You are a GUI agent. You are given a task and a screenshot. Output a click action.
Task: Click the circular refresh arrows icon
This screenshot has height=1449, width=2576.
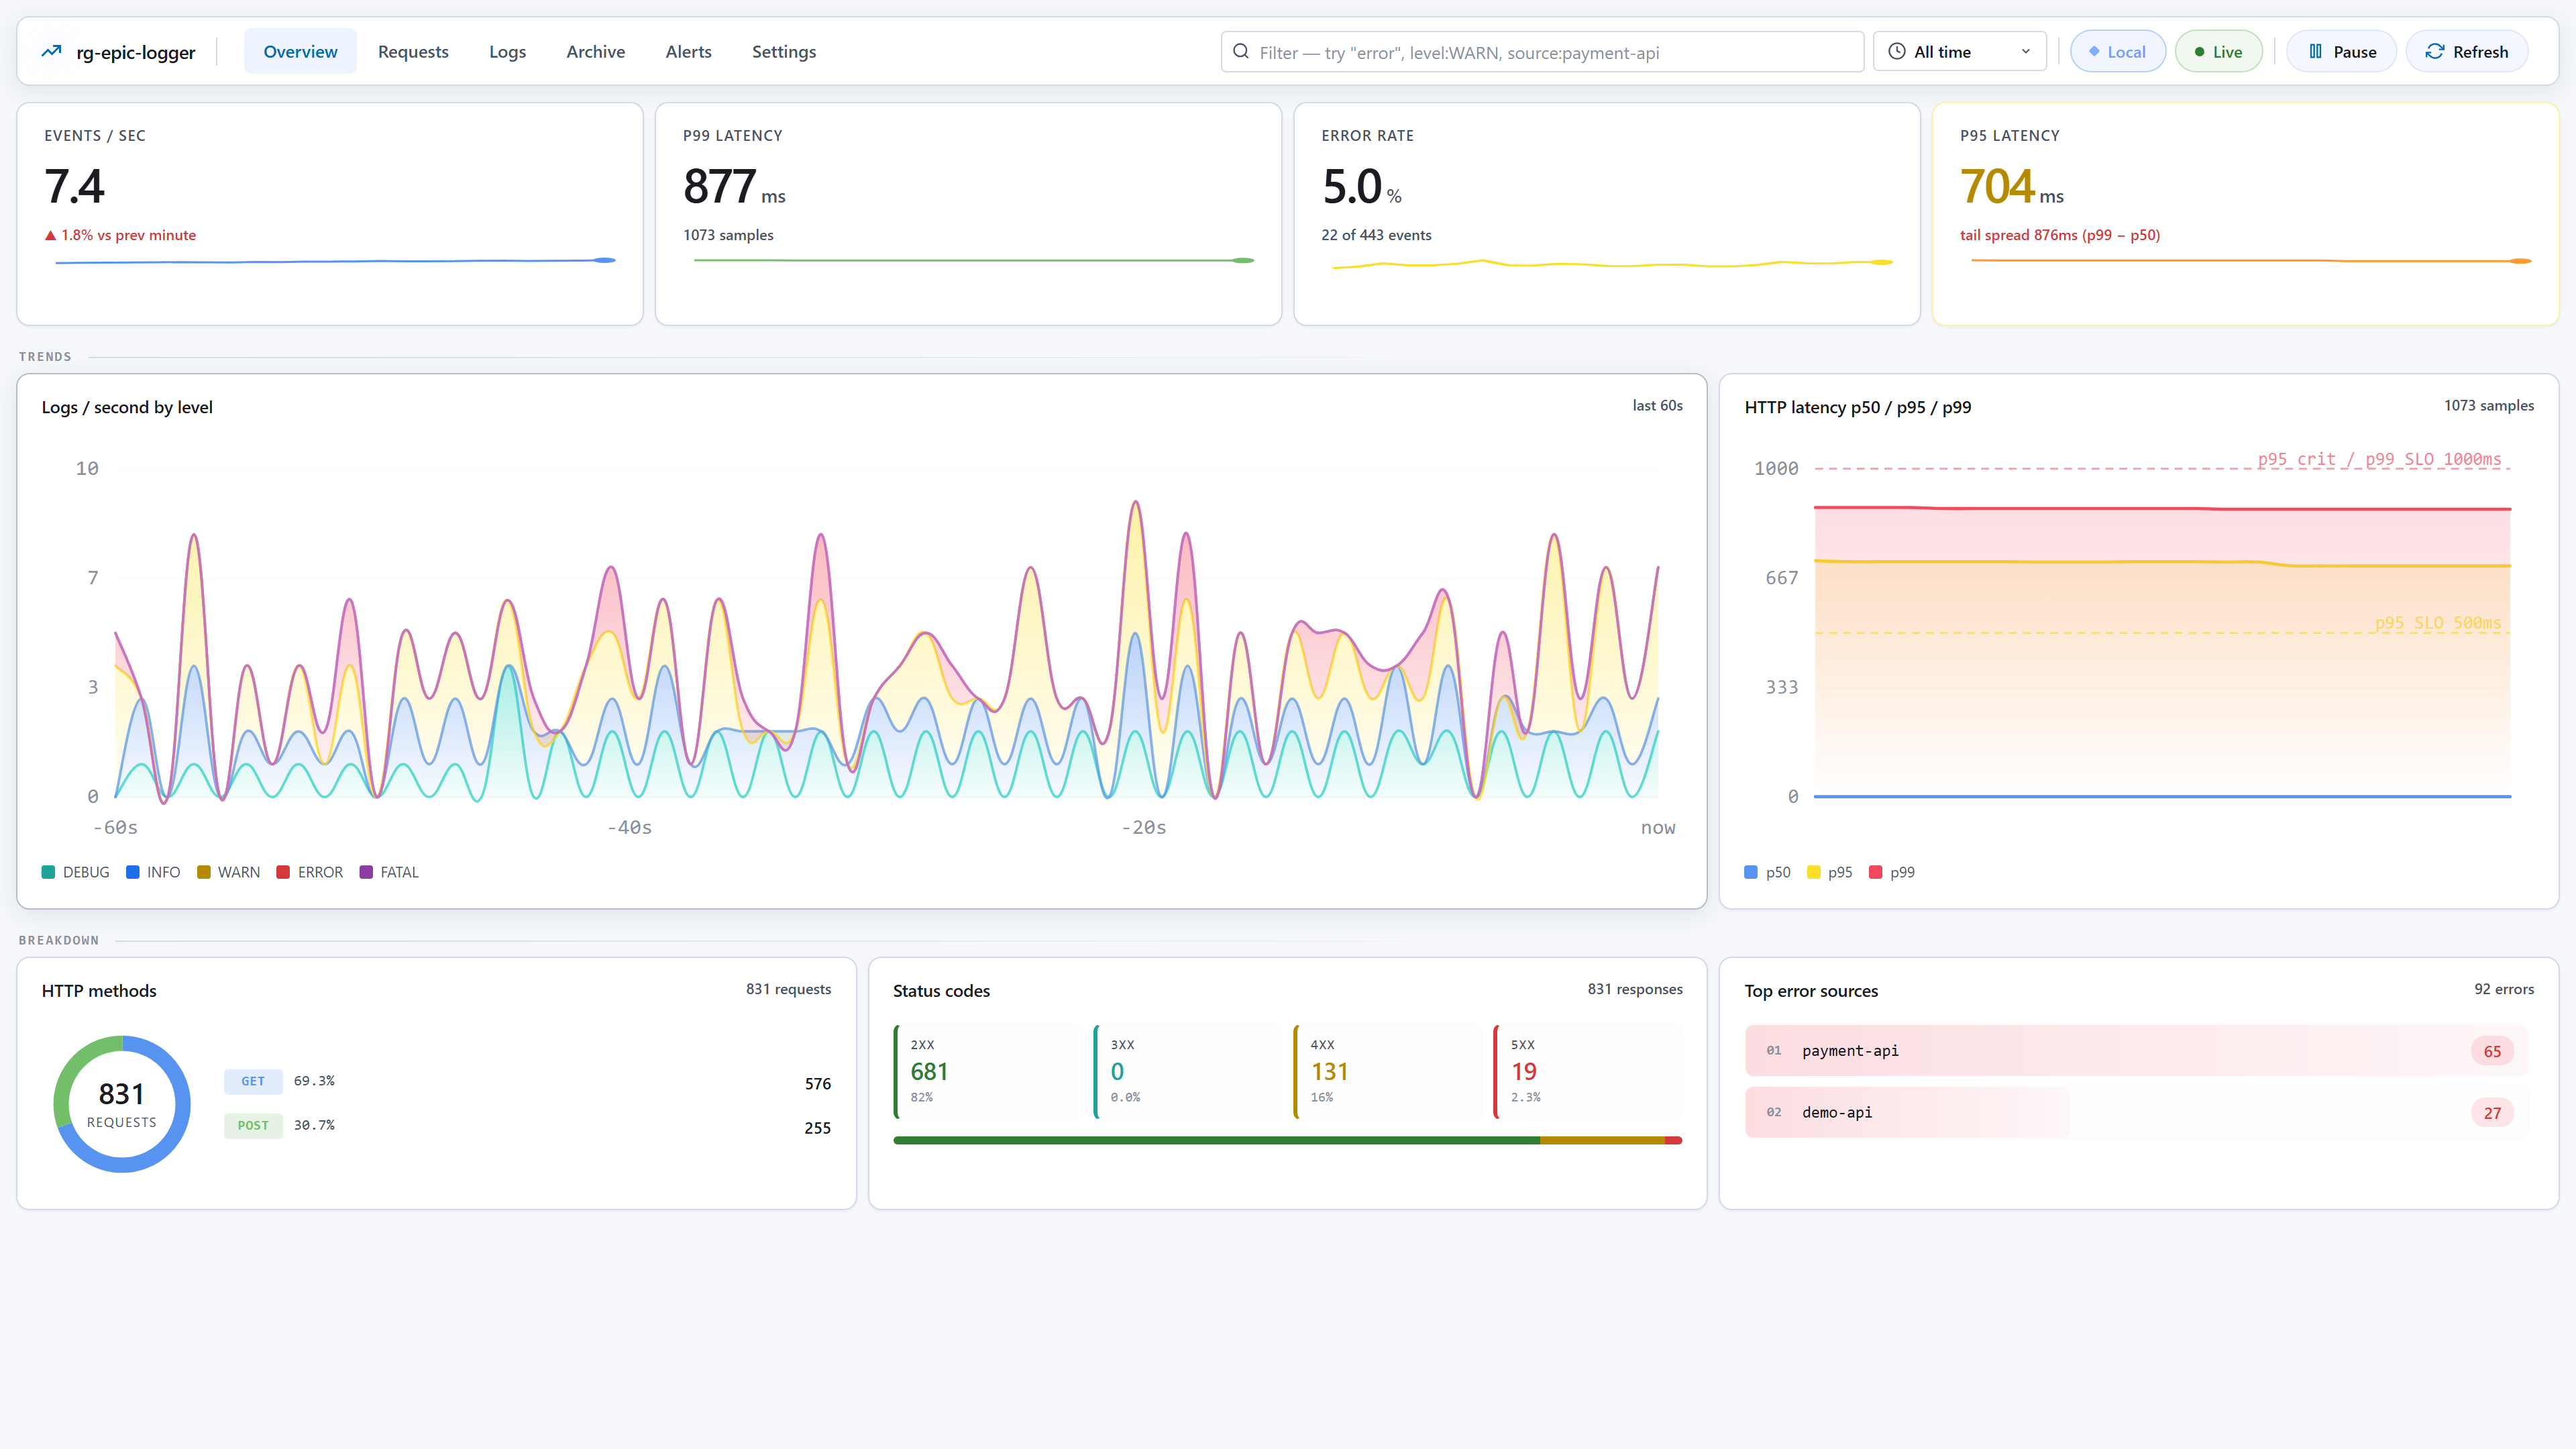coord(2435,52)
